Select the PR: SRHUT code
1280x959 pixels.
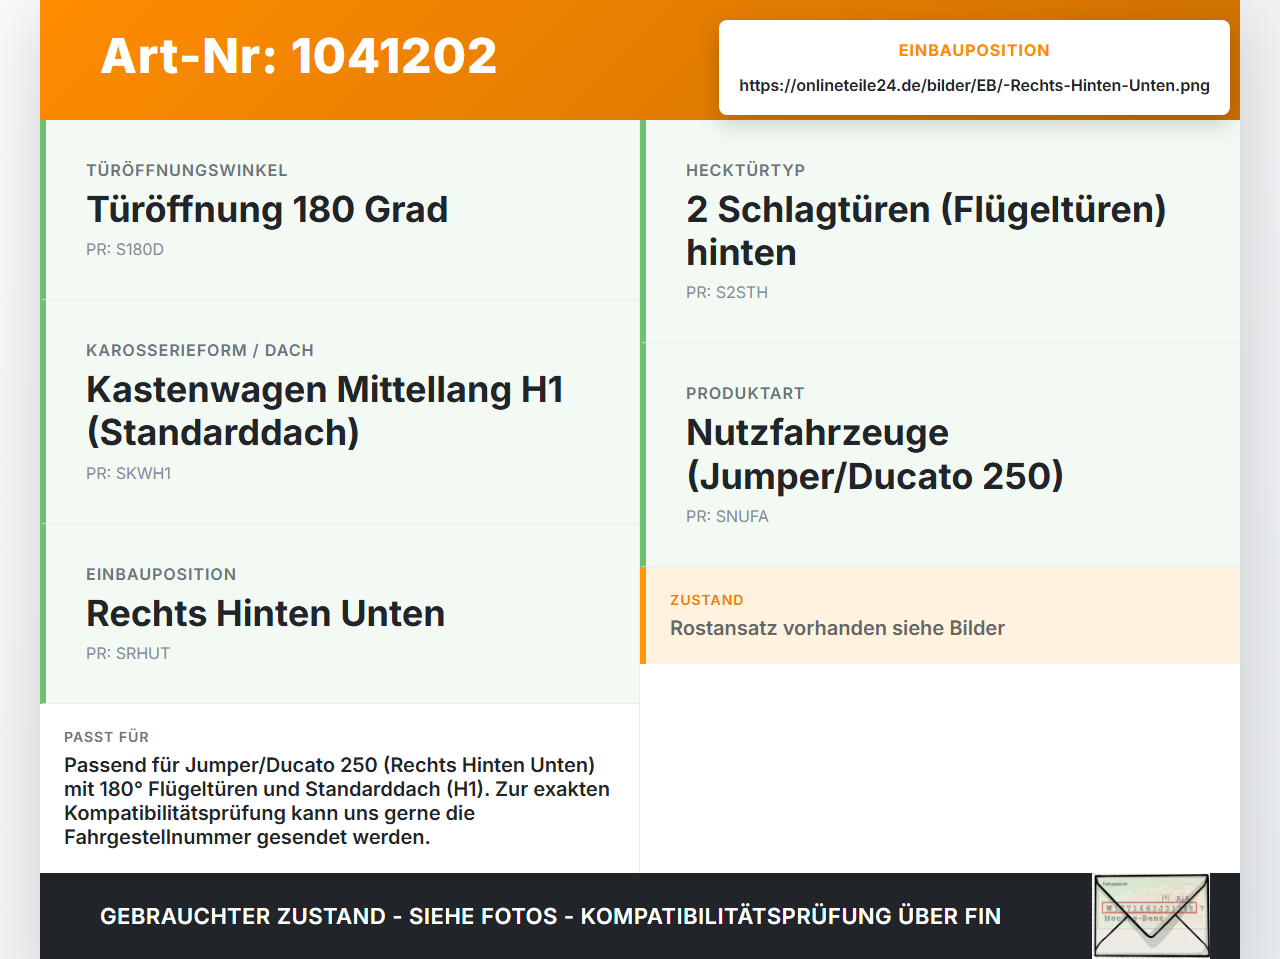[128, 654]
